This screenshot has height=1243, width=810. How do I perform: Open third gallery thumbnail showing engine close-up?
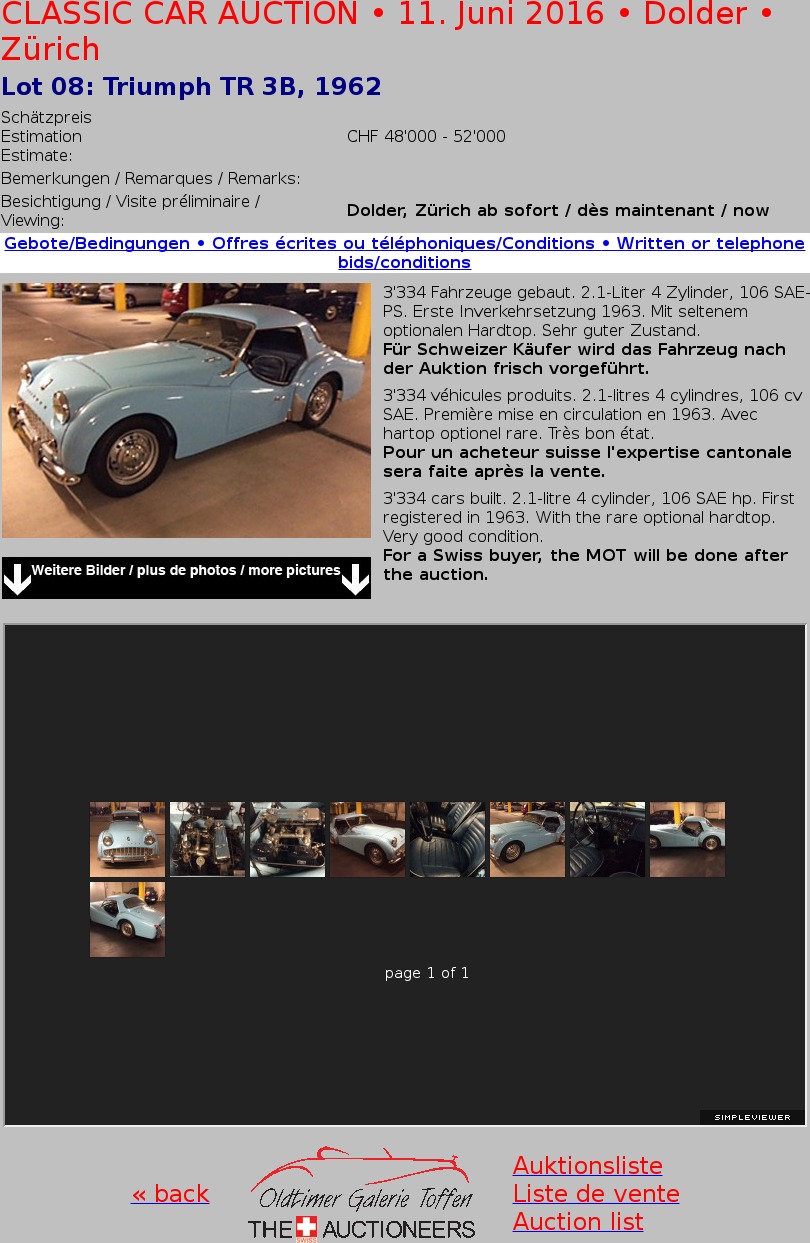(287, 839)
